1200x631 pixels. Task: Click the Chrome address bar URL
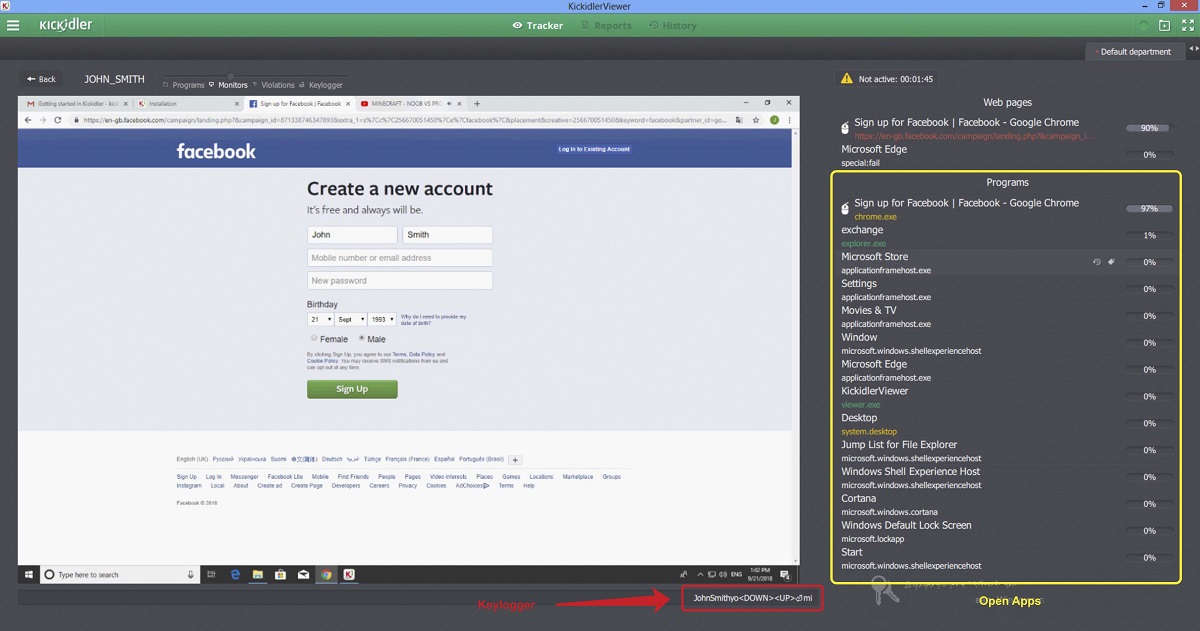[403, 120]
